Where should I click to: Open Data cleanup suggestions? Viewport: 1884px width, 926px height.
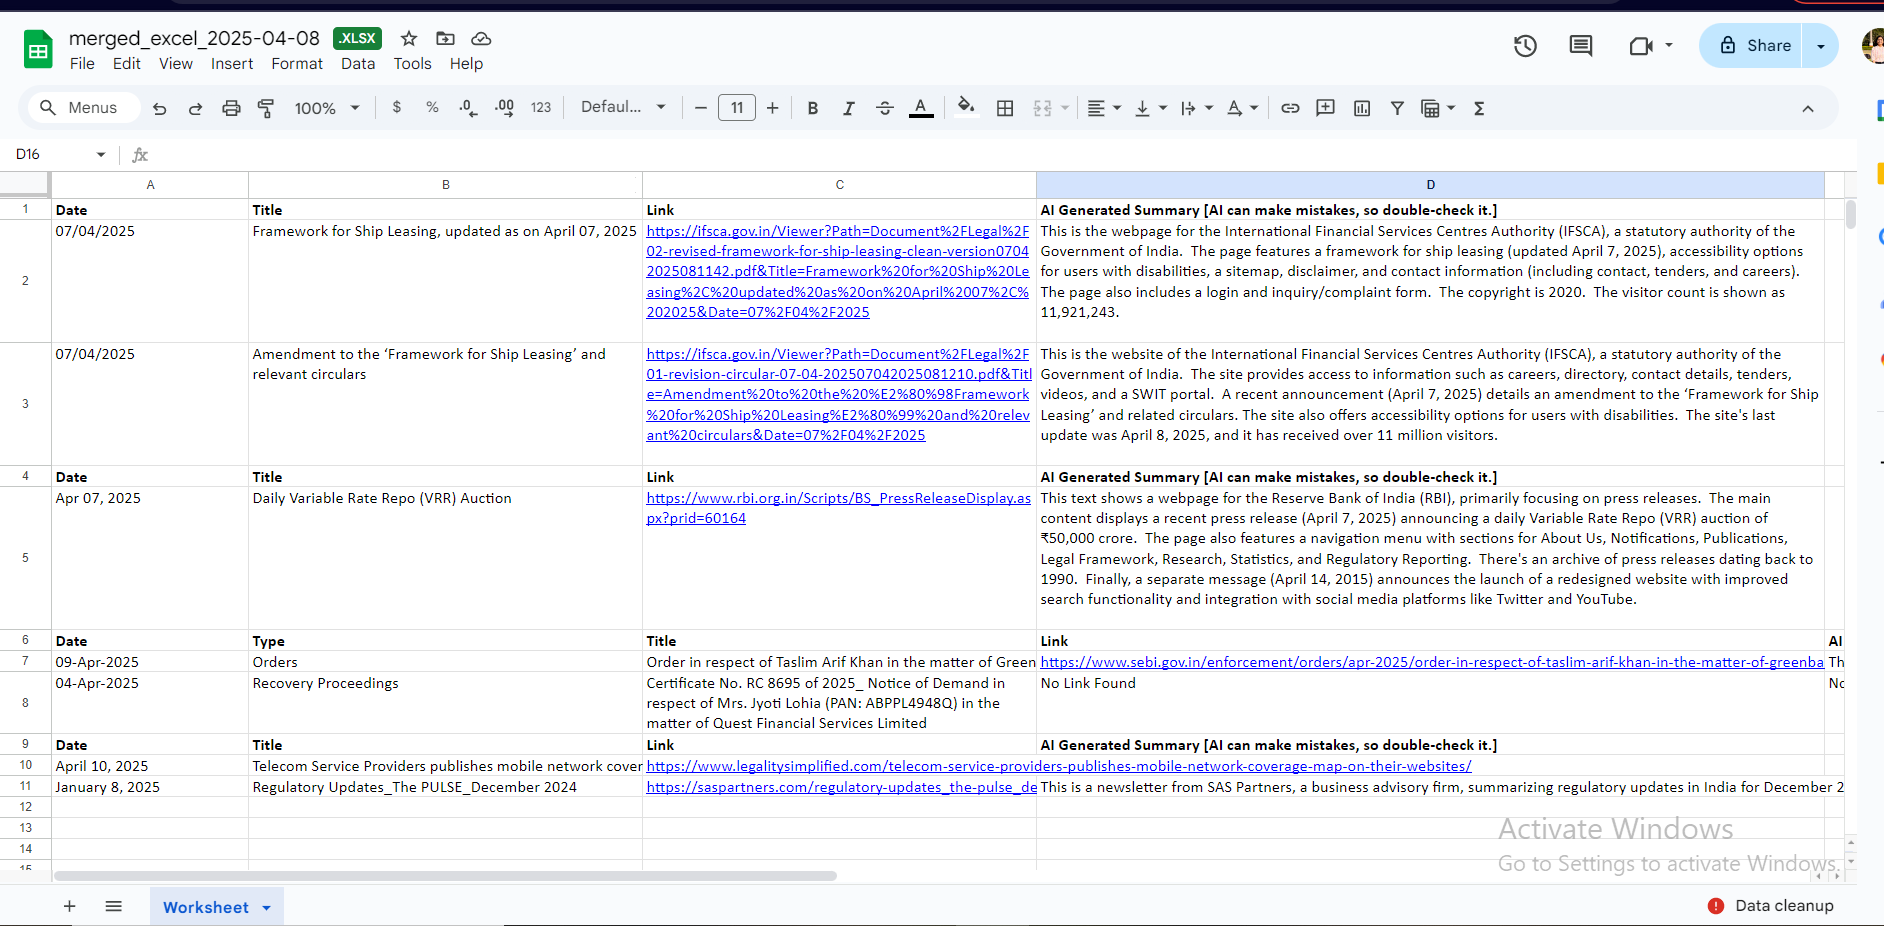[x=1771, y=905]
